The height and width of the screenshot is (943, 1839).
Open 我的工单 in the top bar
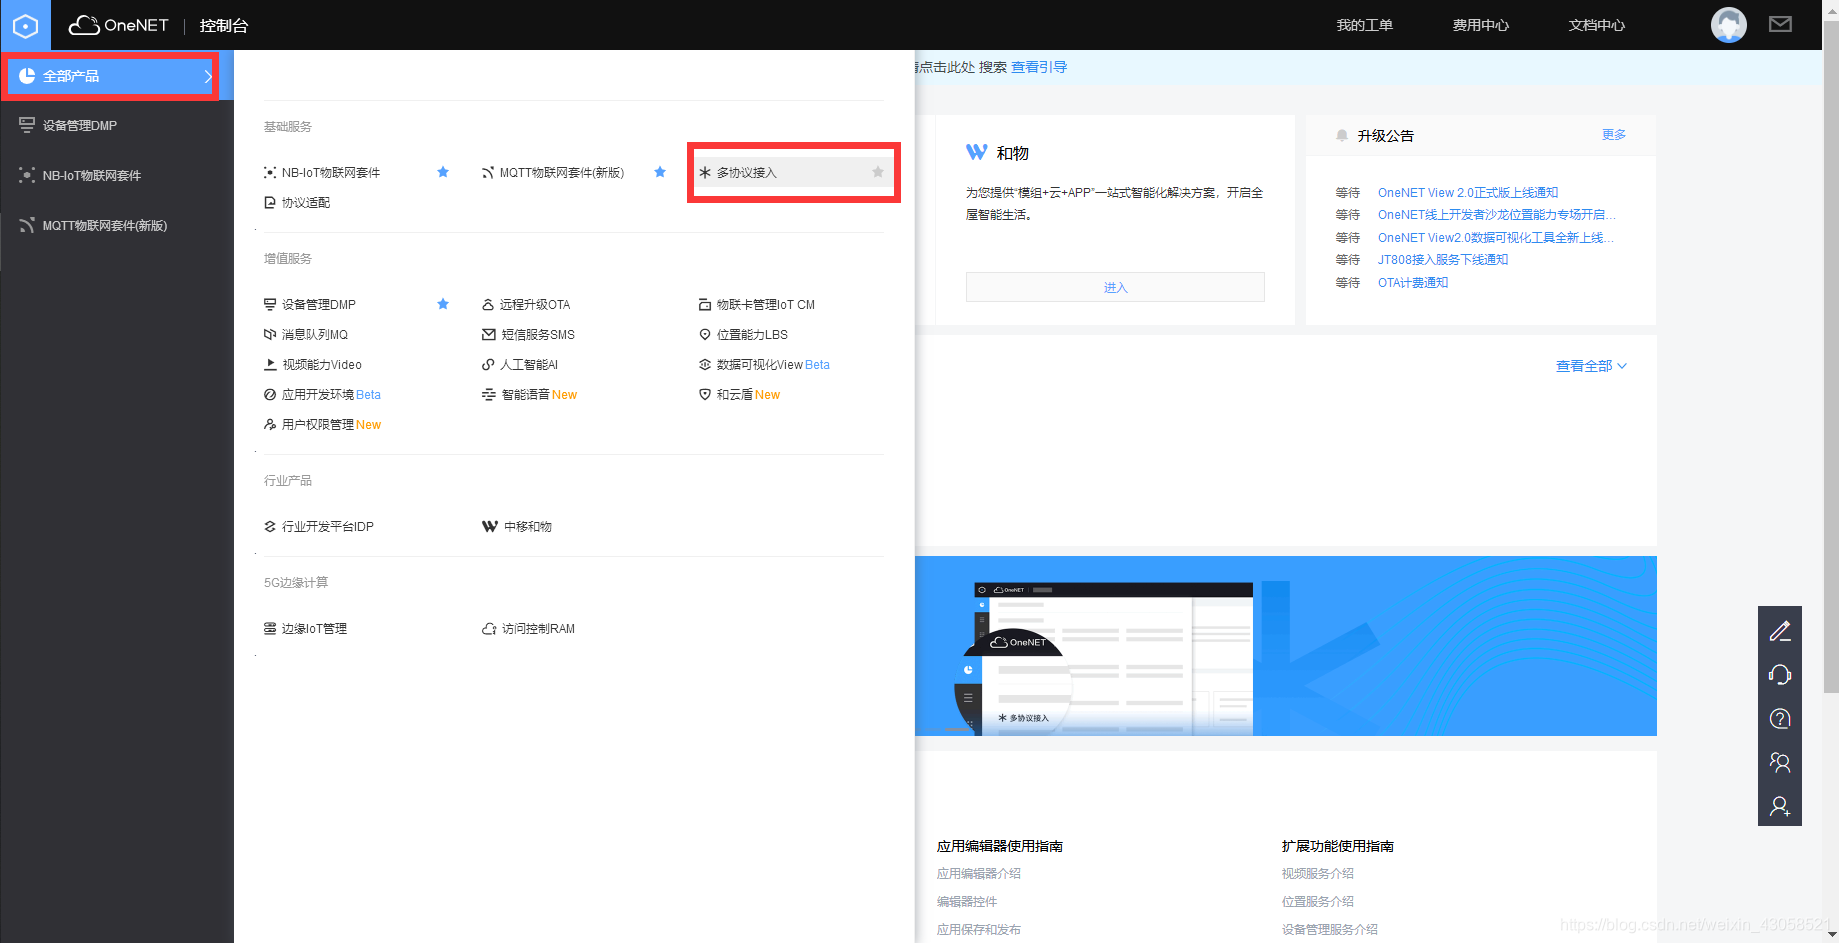point(1364,25)
